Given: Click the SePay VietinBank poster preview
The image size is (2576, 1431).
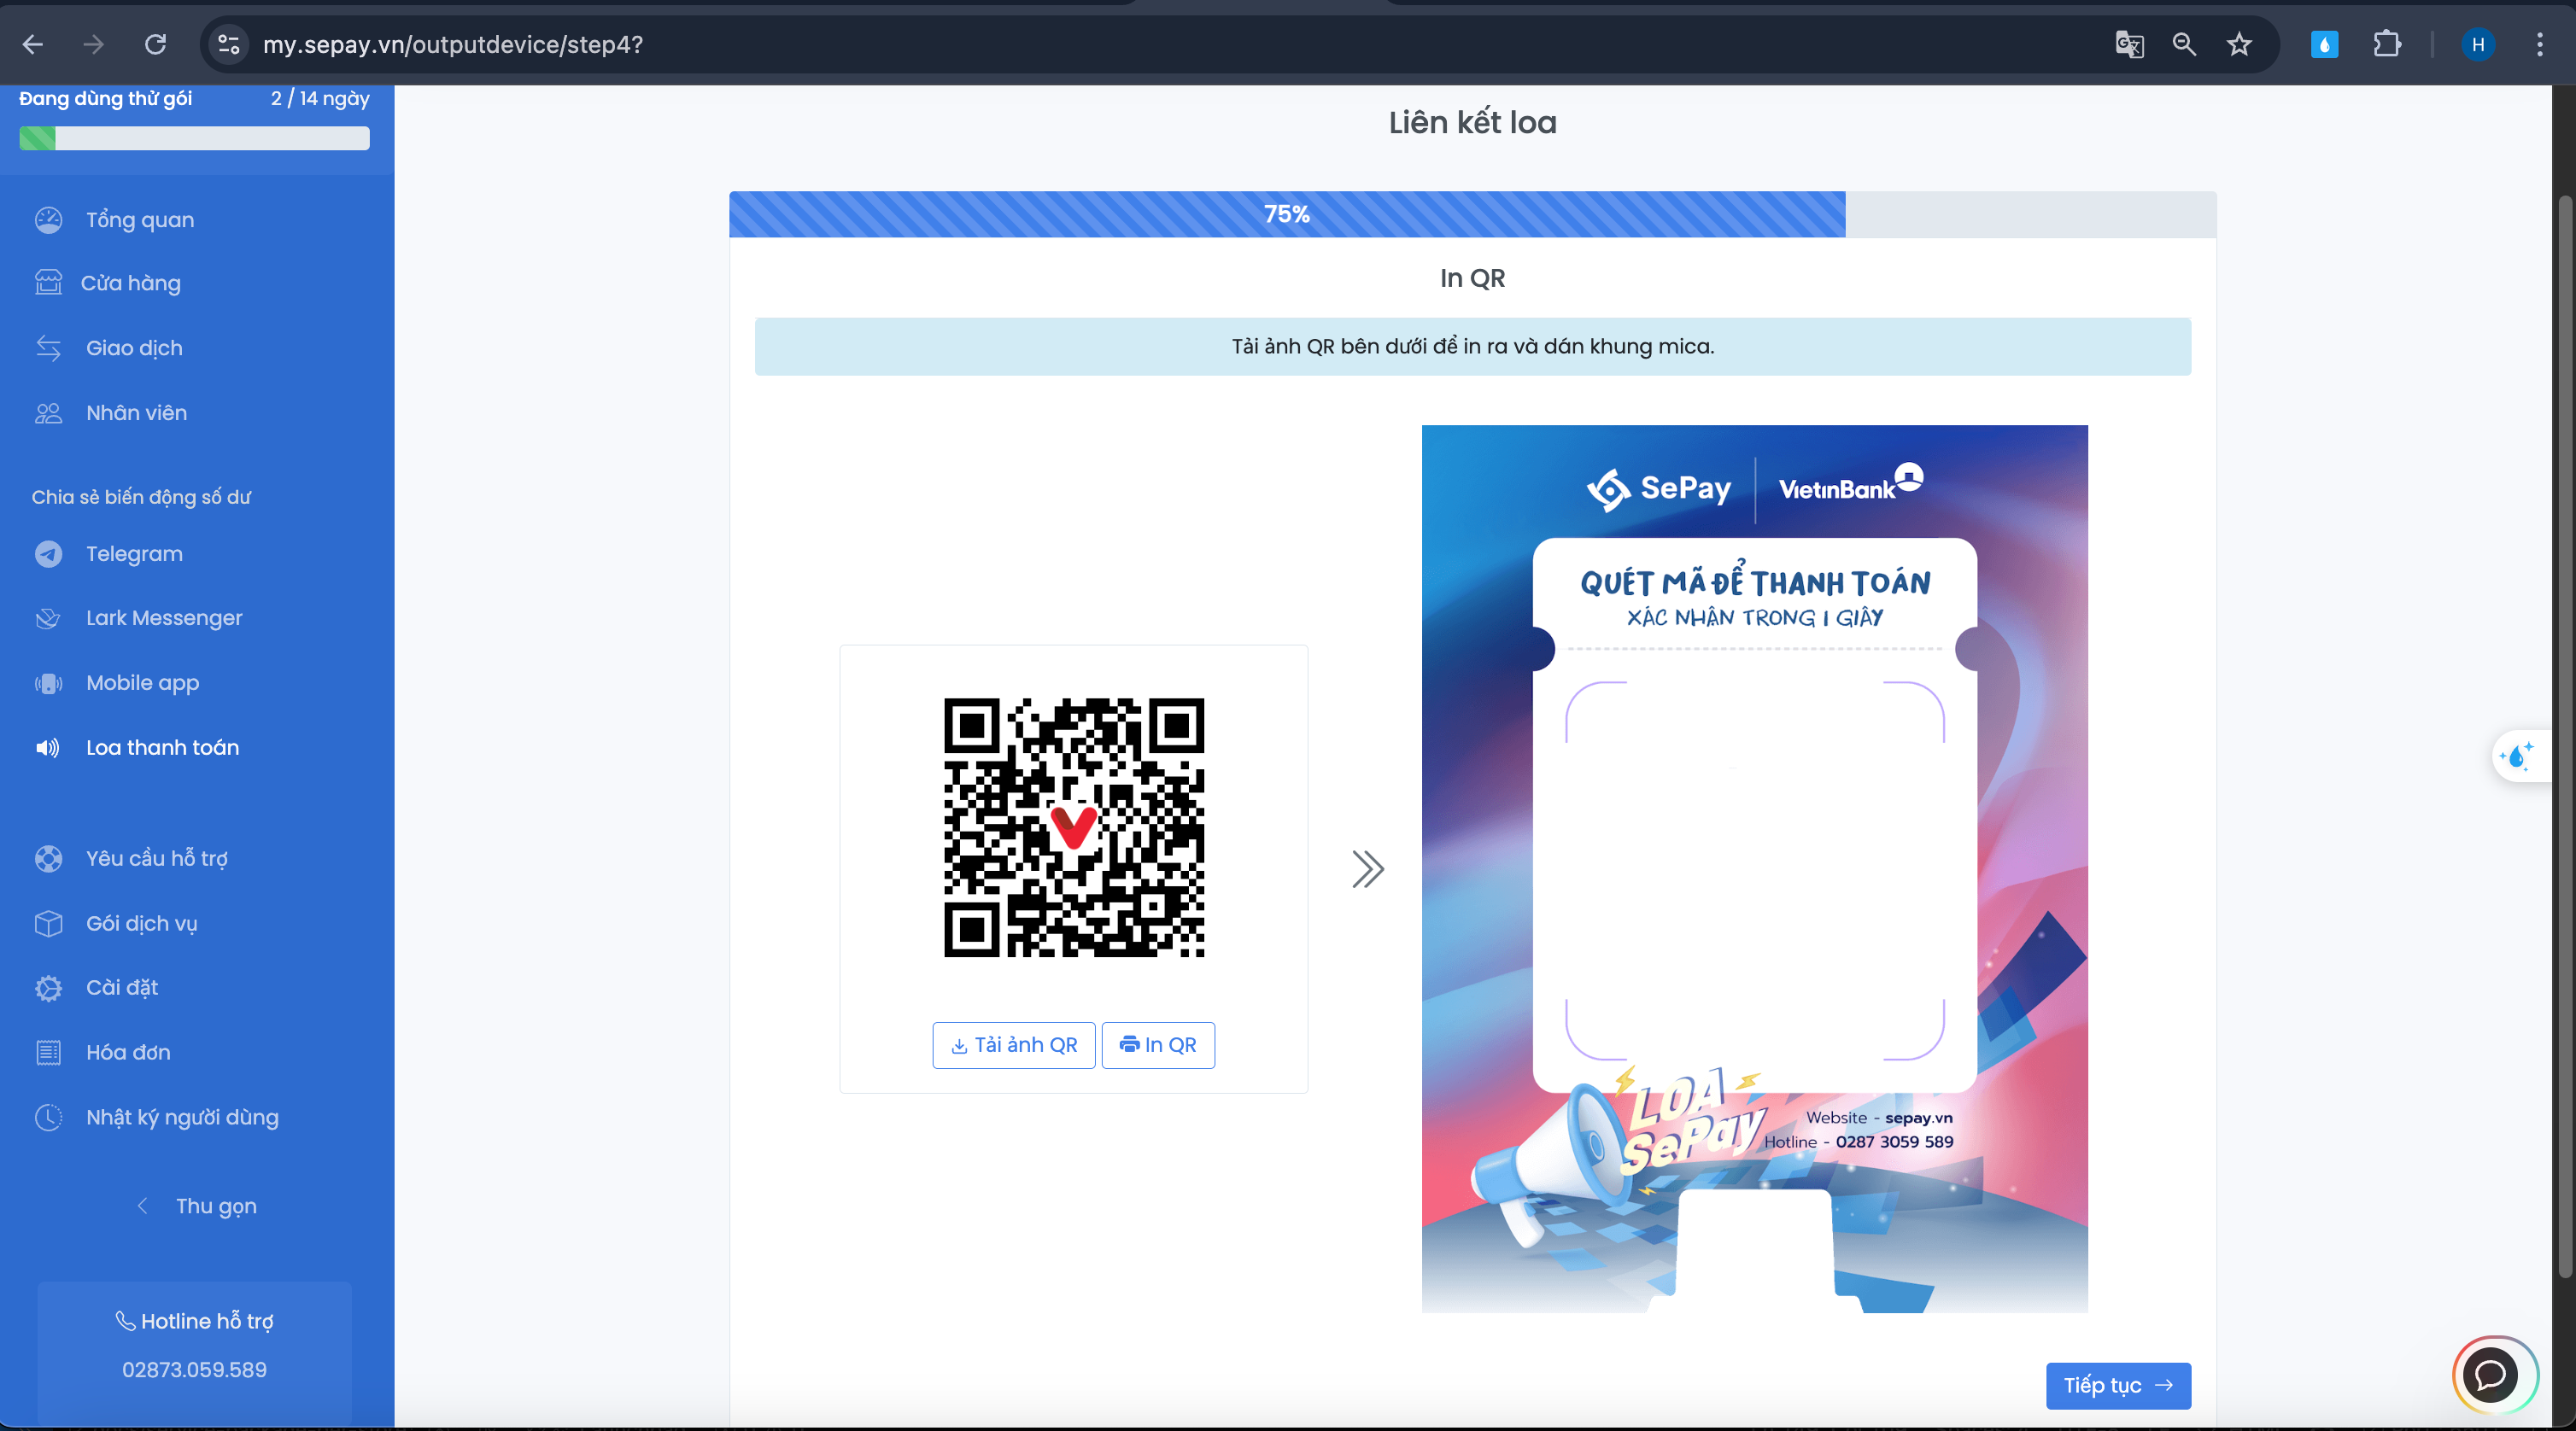Looking at the screenshot, I should [x=1754, y=869].
